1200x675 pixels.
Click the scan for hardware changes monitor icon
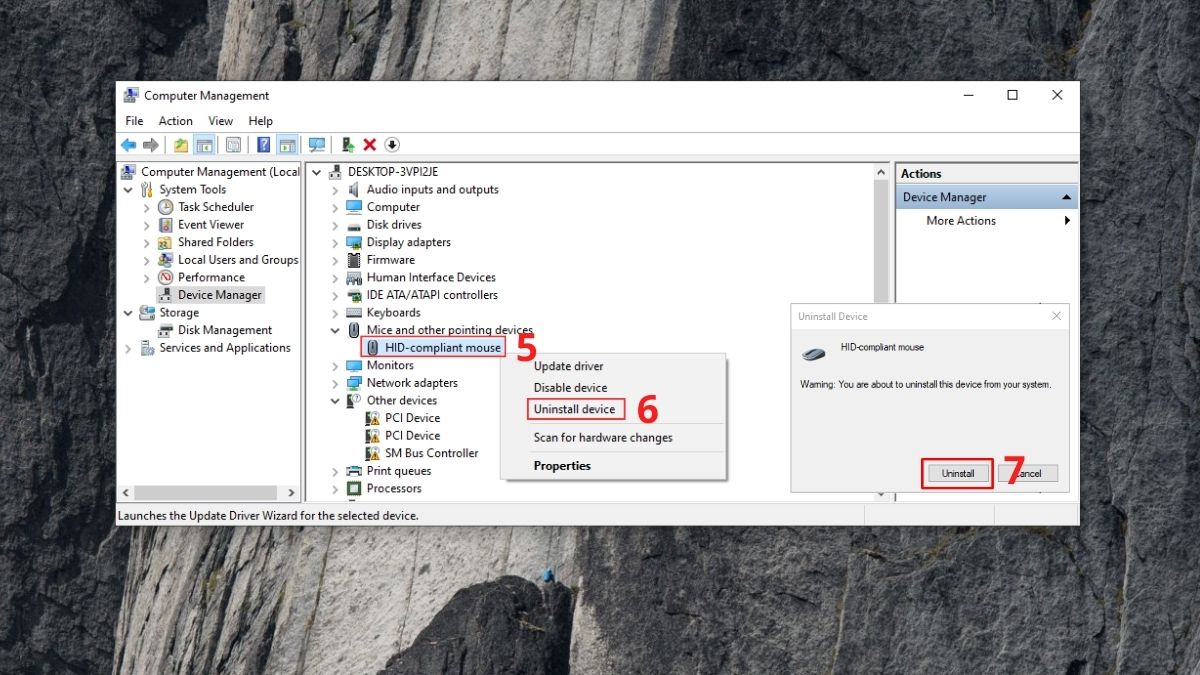pos(317,145)
